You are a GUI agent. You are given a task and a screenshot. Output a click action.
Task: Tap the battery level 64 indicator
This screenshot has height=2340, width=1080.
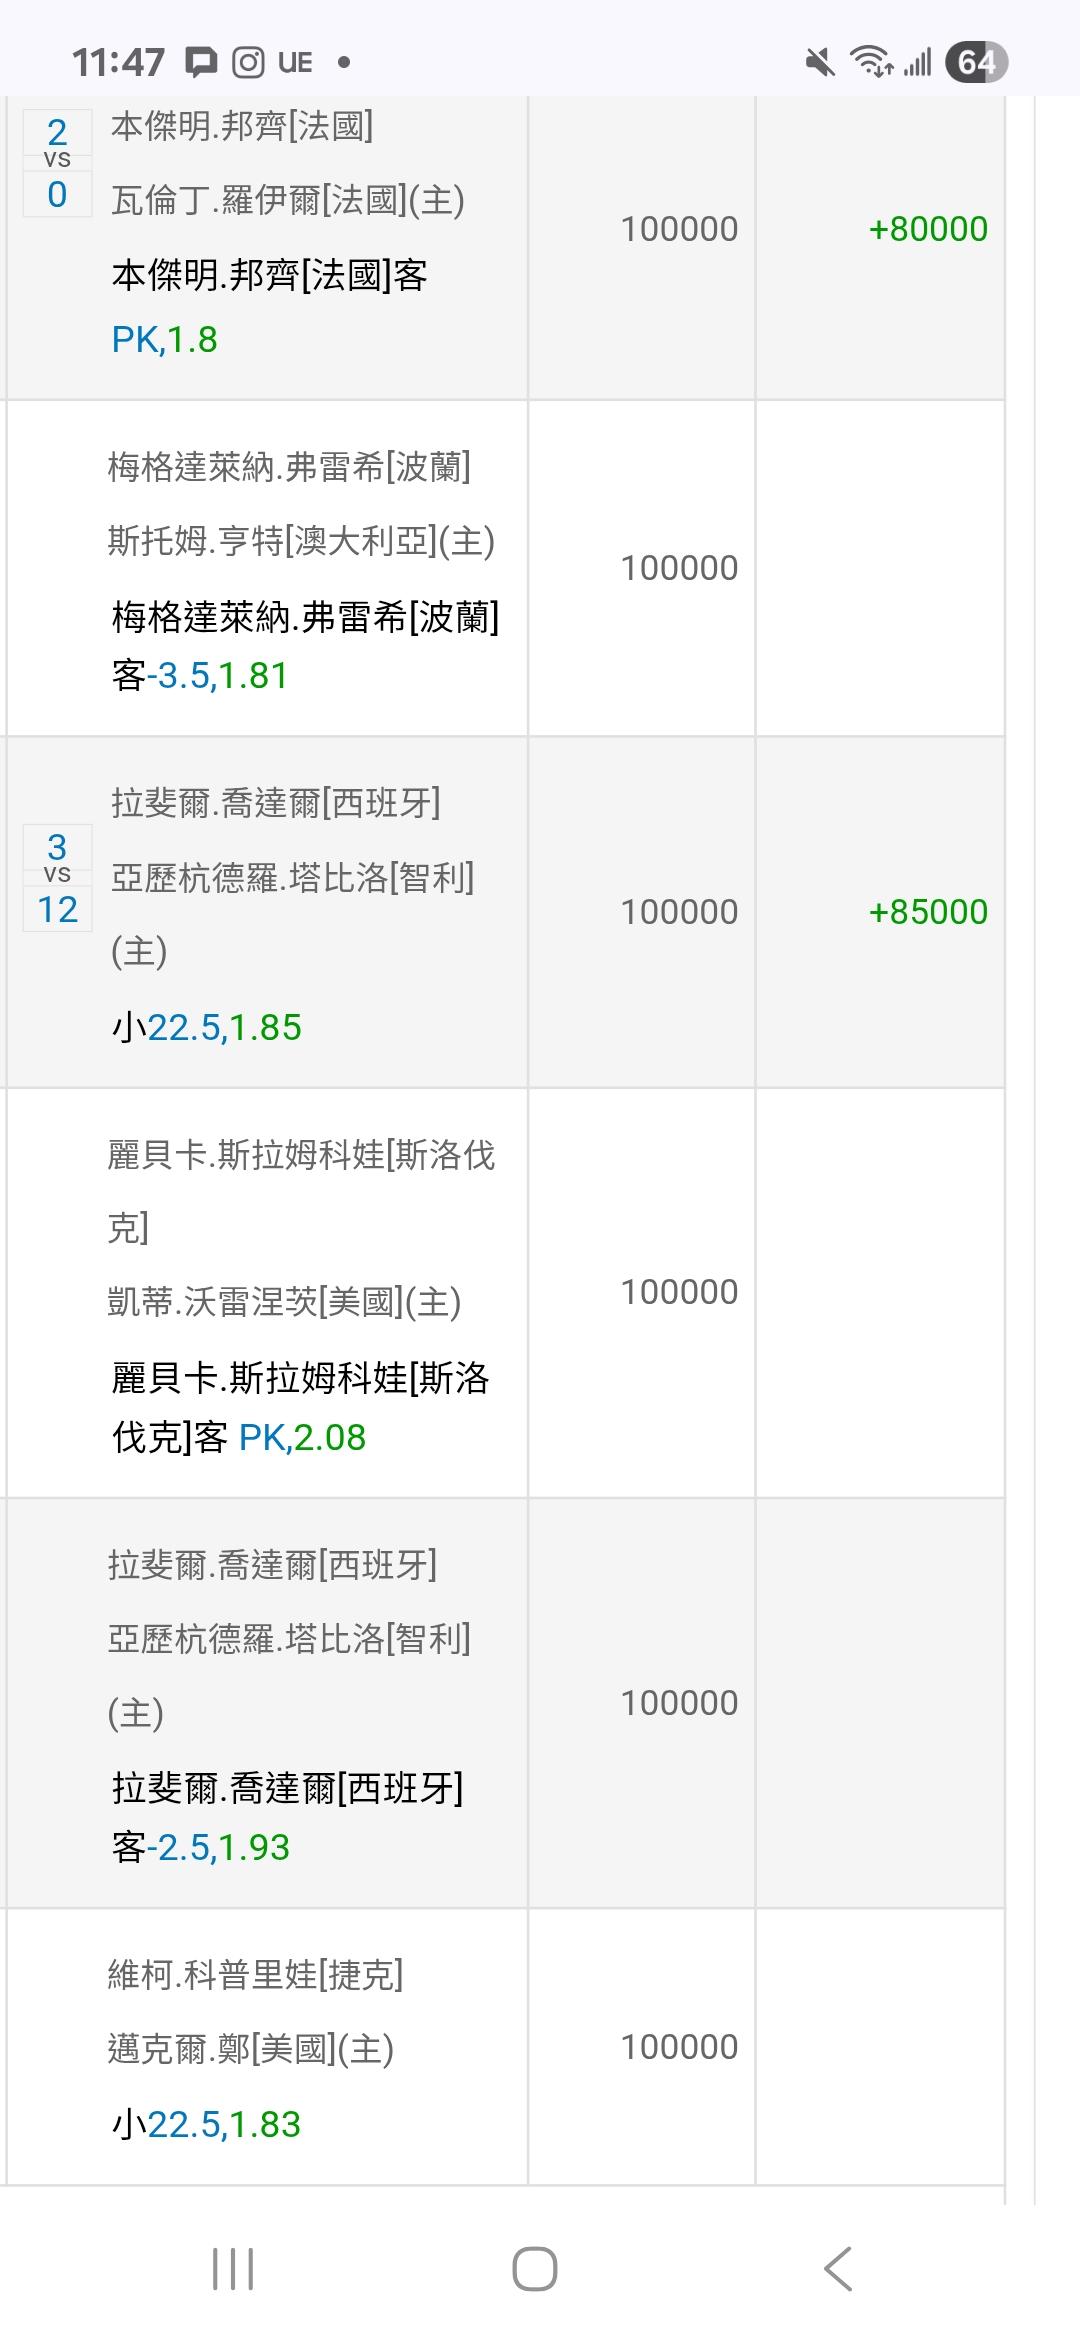976,63
